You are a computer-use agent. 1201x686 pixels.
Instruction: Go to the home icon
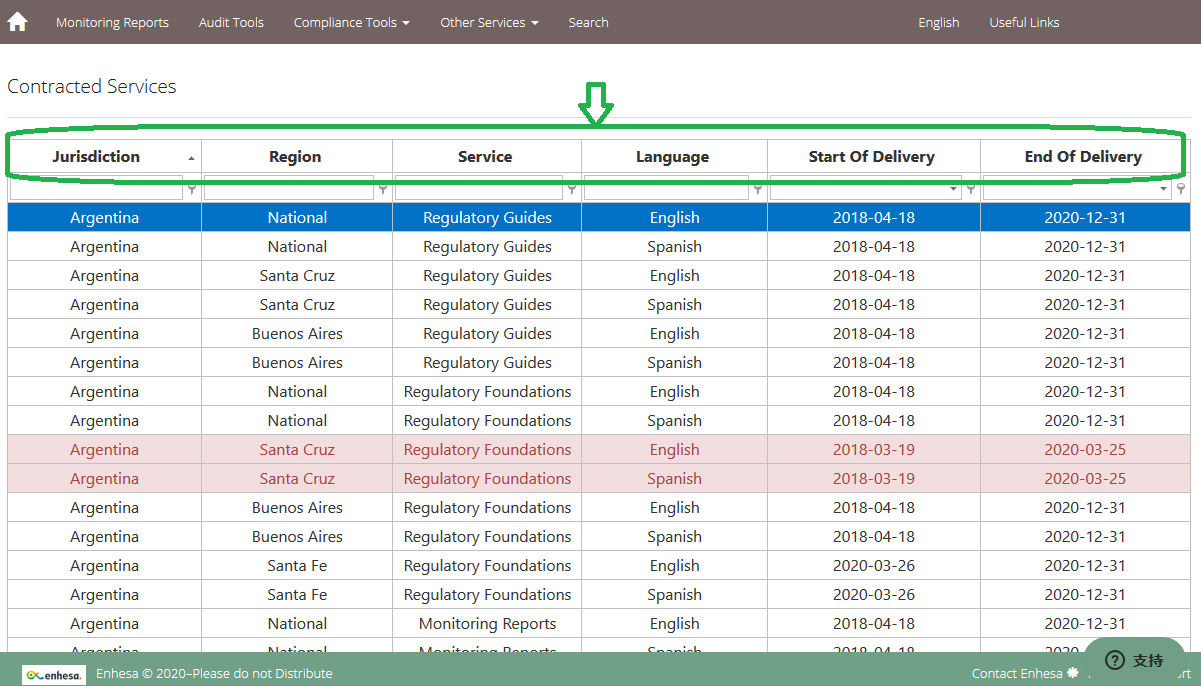17,21
